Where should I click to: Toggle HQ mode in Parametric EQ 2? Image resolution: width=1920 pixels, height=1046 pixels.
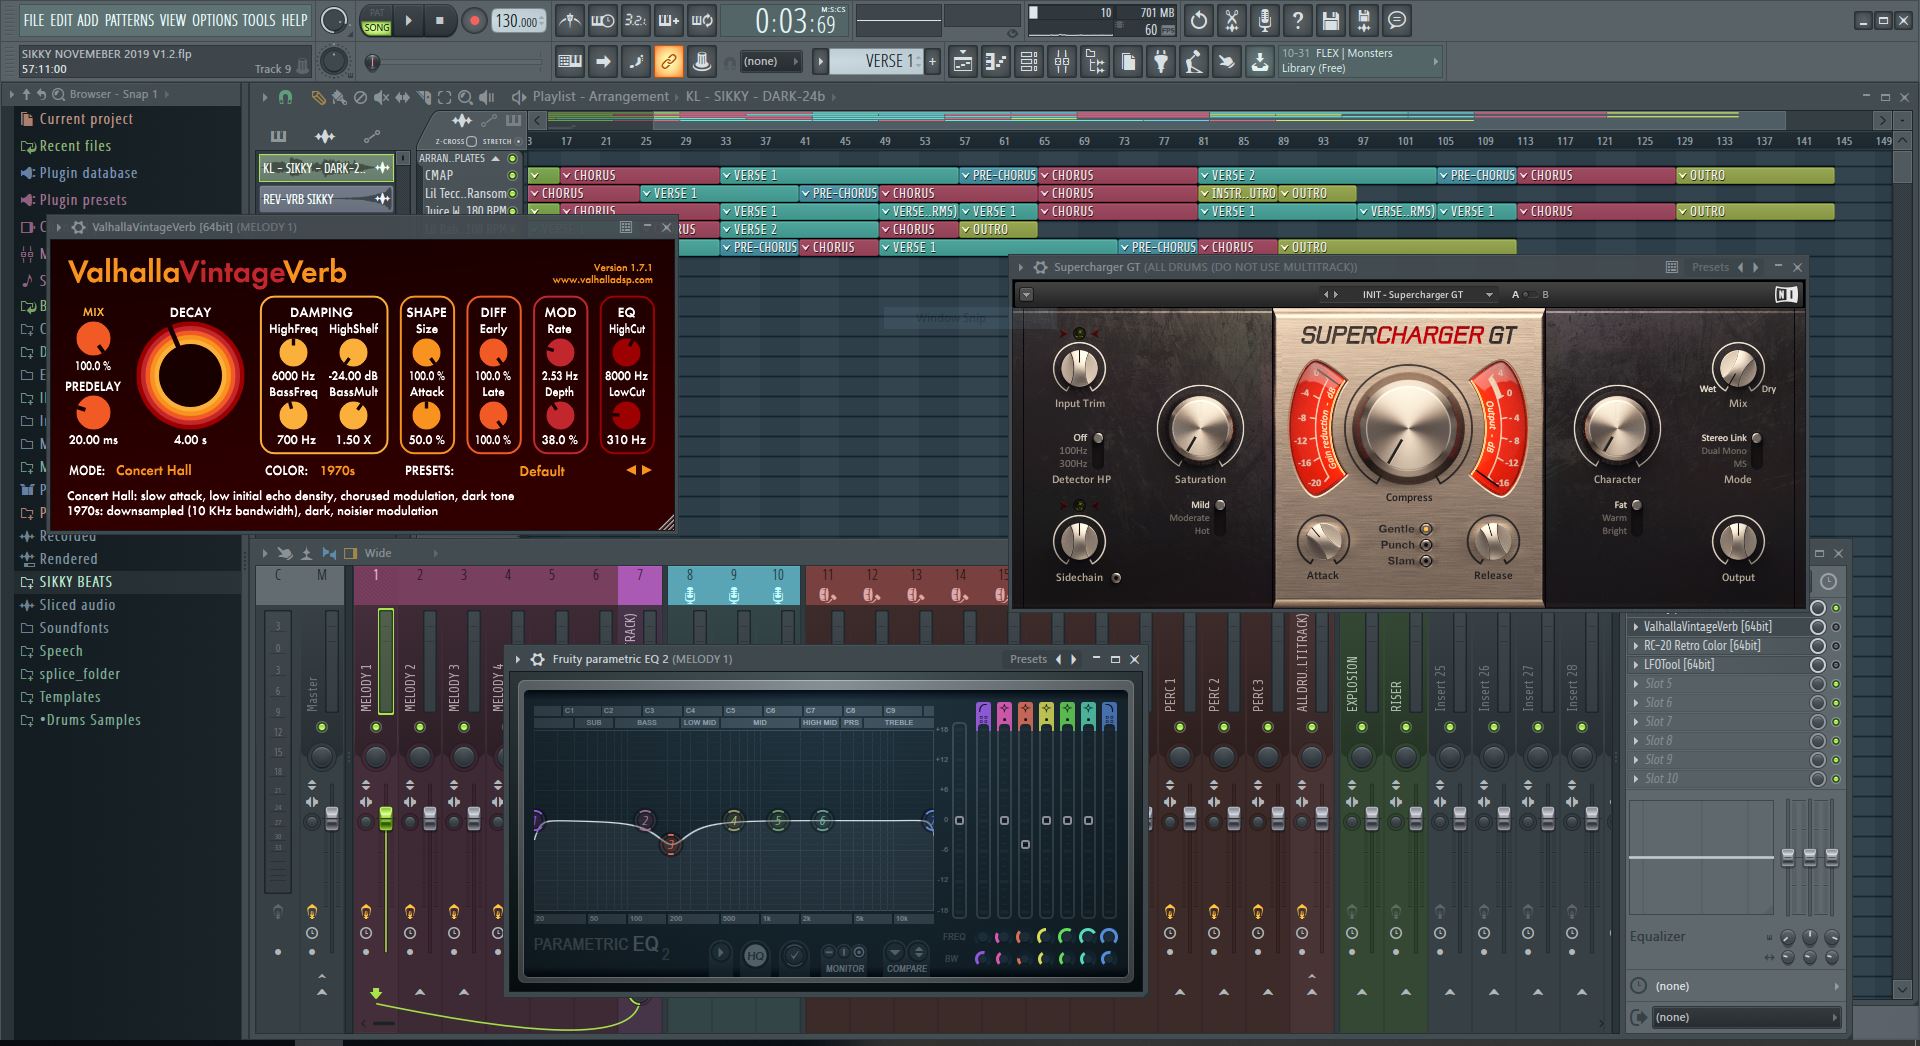[x=755, y=956]
